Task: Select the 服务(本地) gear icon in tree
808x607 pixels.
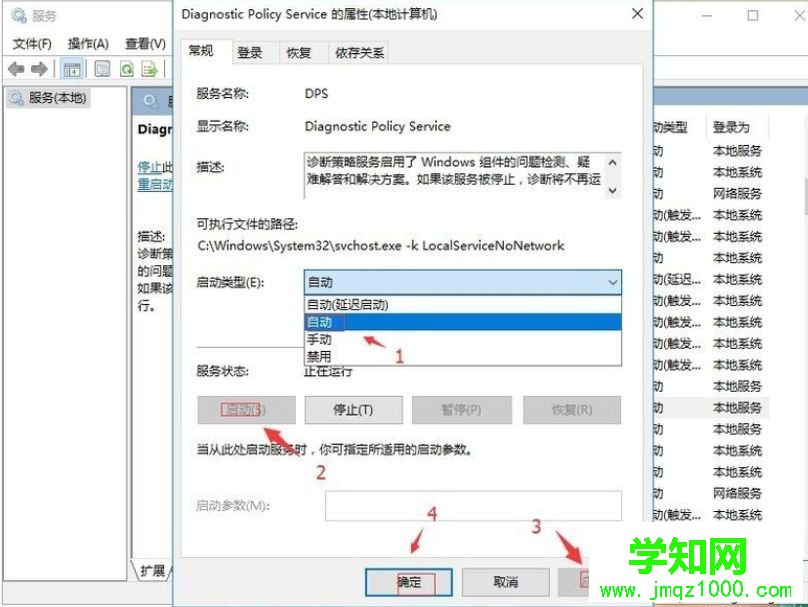Action: [x=14, y=98]
